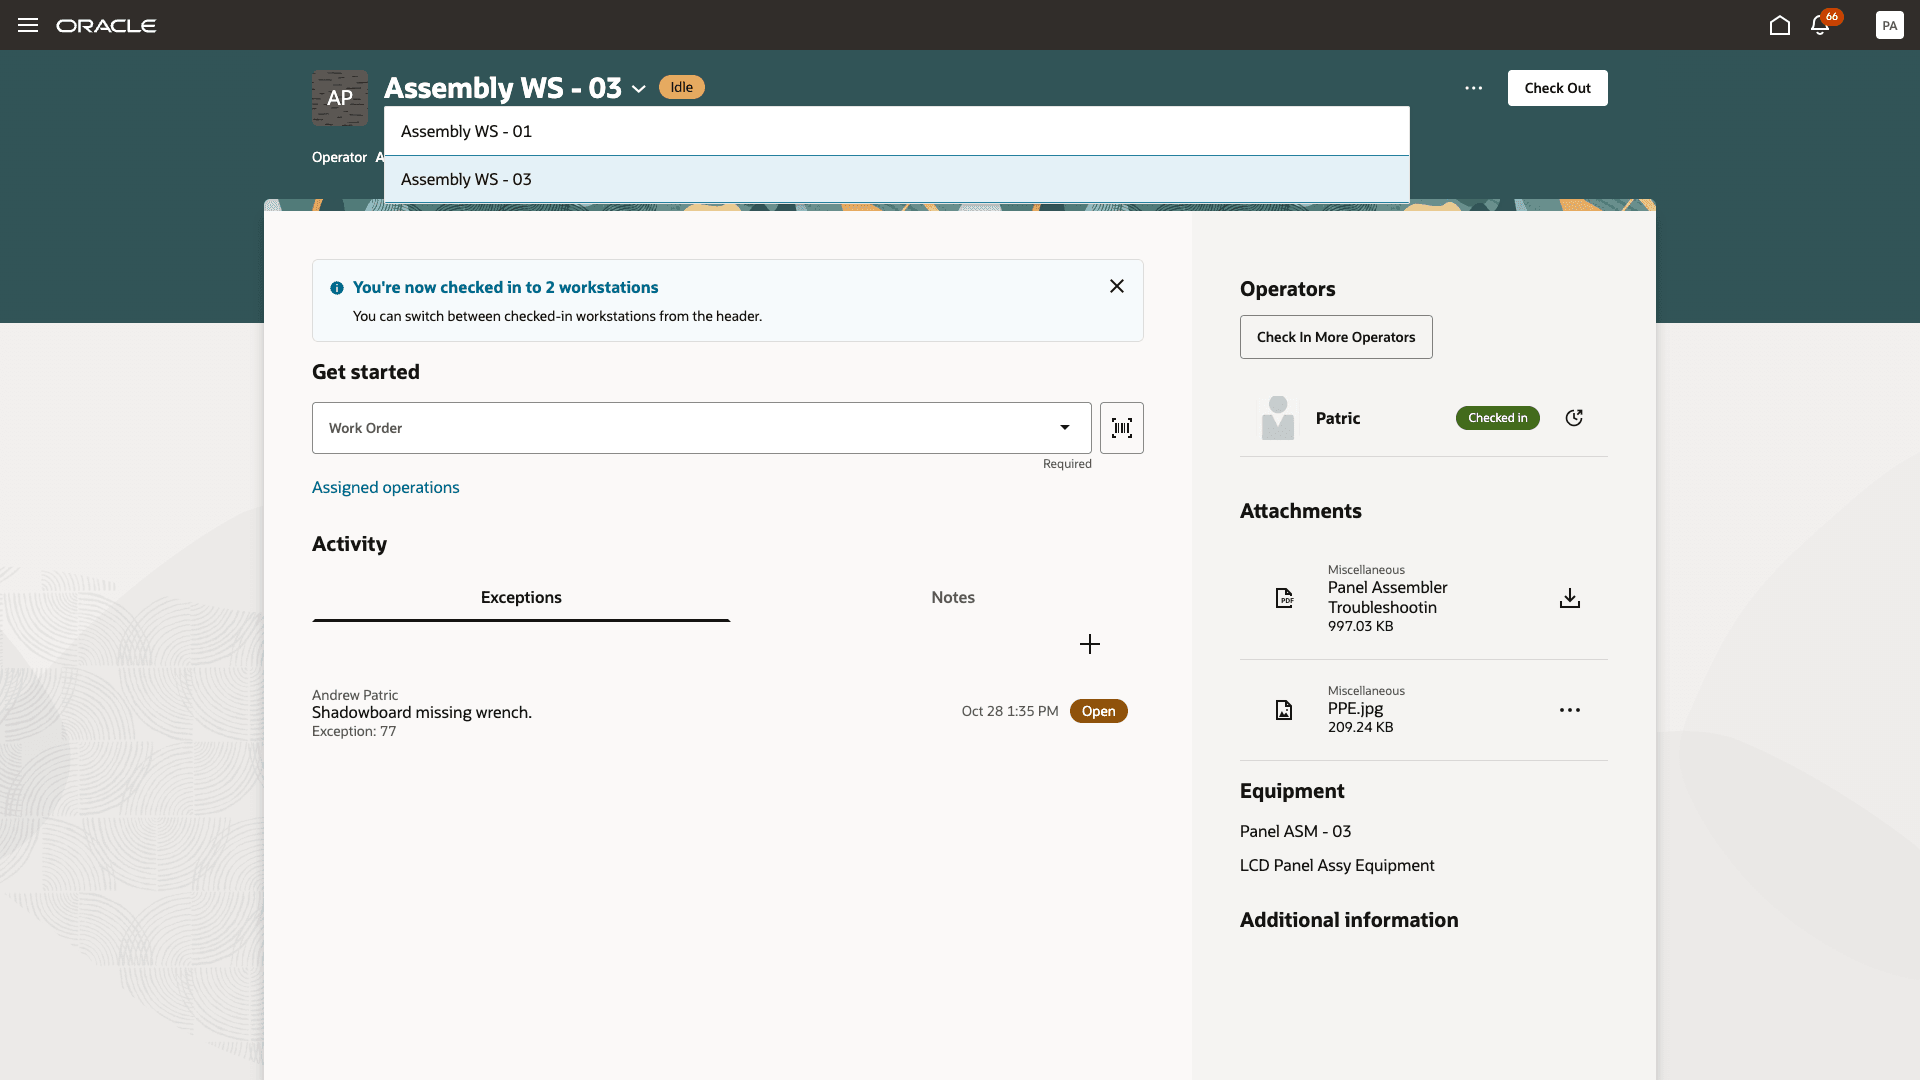The width and height of the screenshot is (1920, 1080).
Task: Open the hamburger navigation menu
Action: click(x=28, y=25)
